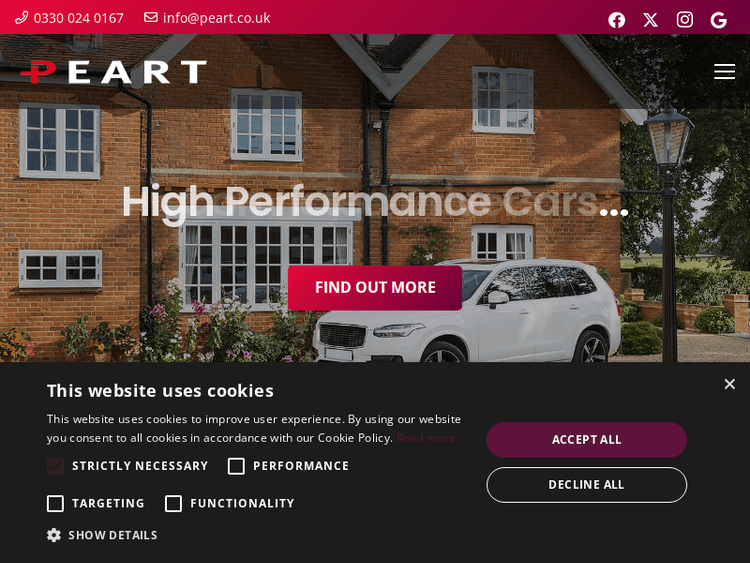Enable the Targeting cookies checkbox
750x563 pixels.
tap(55, 503)
